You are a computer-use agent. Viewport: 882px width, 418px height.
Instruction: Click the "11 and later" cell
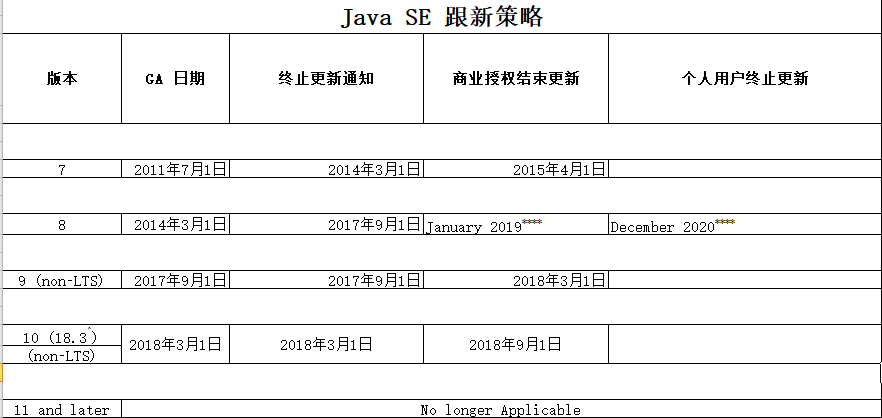[x=61, y=410]
